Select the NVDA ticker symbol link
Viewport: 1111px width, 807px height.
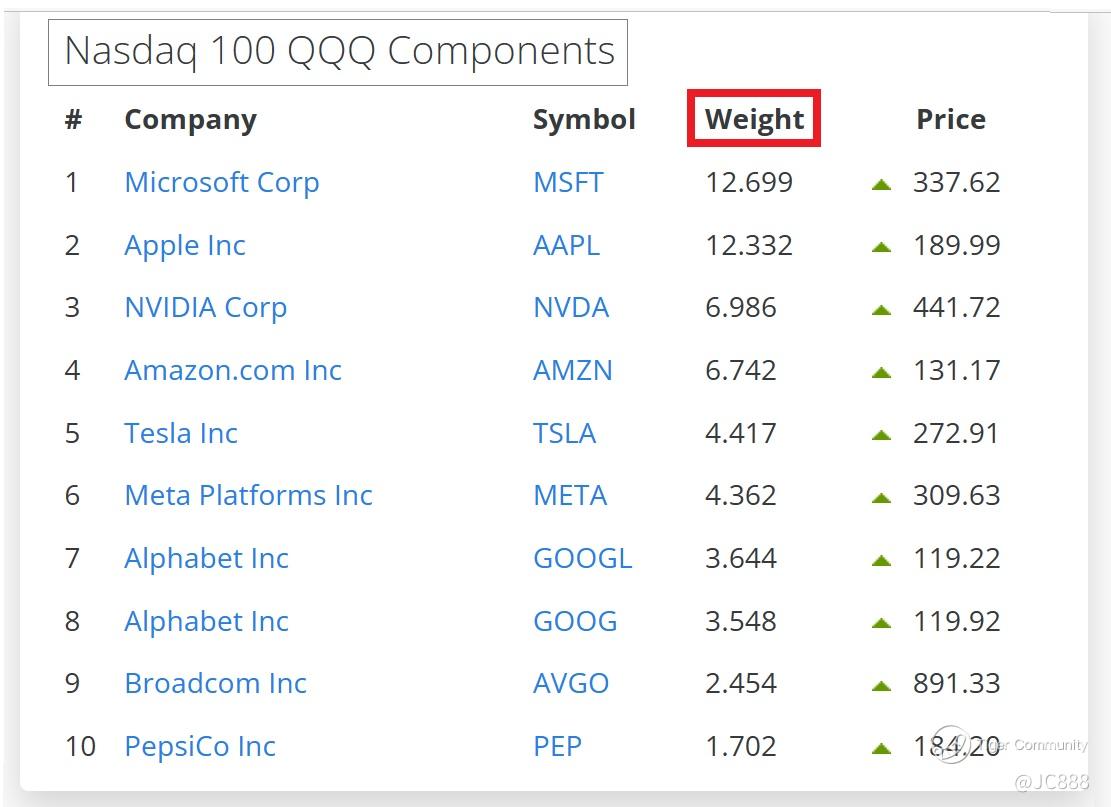[x=570, y=307]
